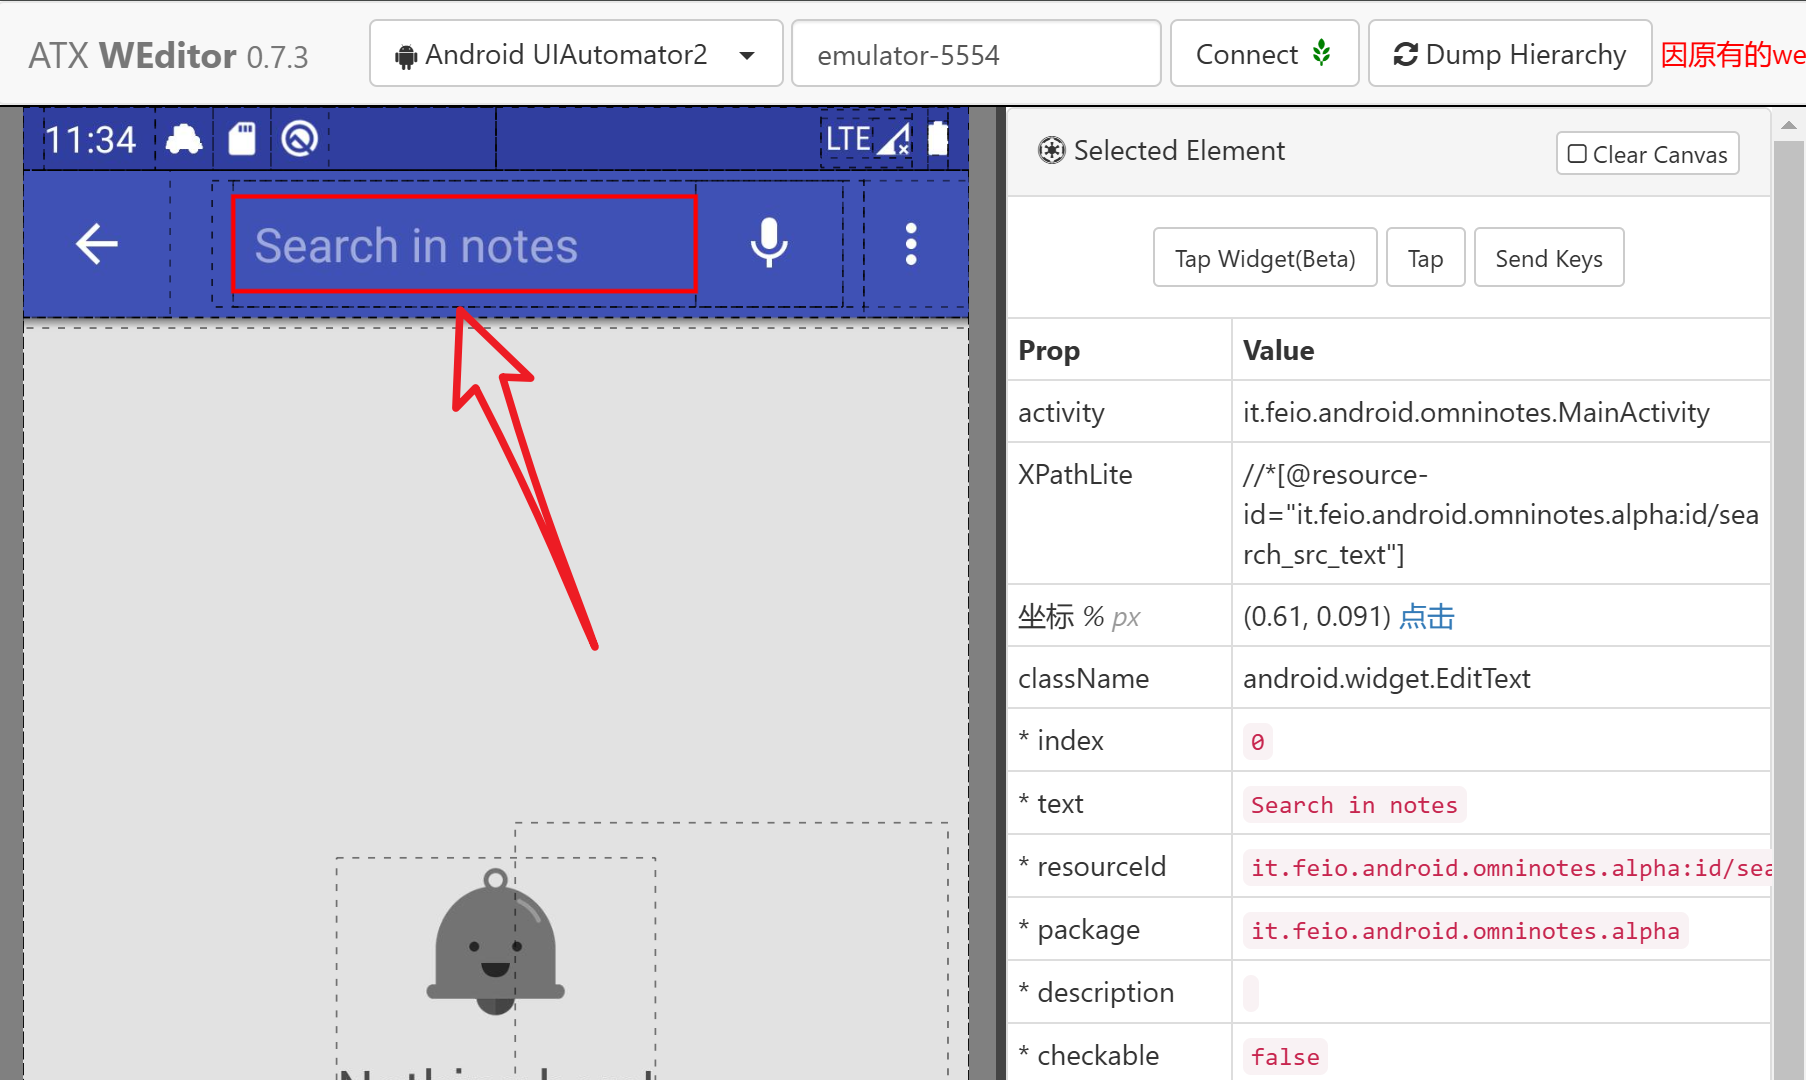The width and height of the screenshot is (1806, 1080).
Task: Tap the microphone voice search icon
Action: (x=769, y=243)
